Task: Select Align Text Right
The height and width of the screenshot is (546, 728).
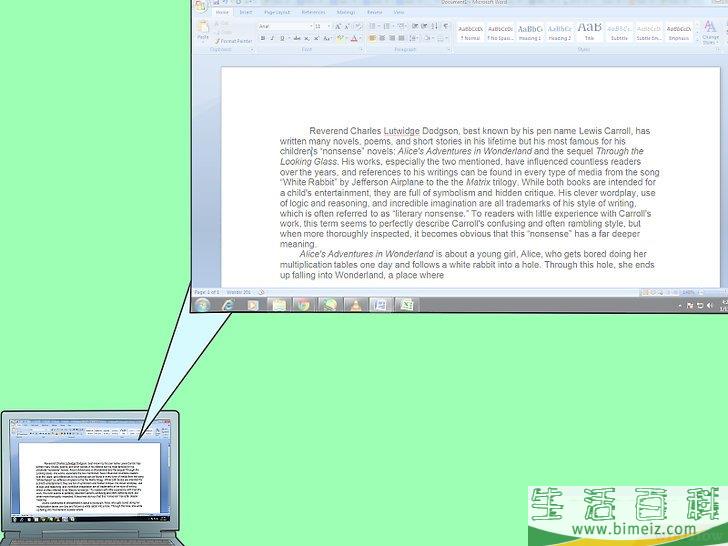Action: 392,38
